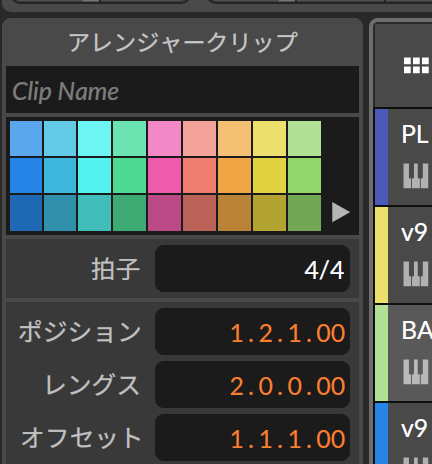The height and width of the screenshot is (464, 432).
Task: Click the piano keys icon on PL track
Action: 416,176
